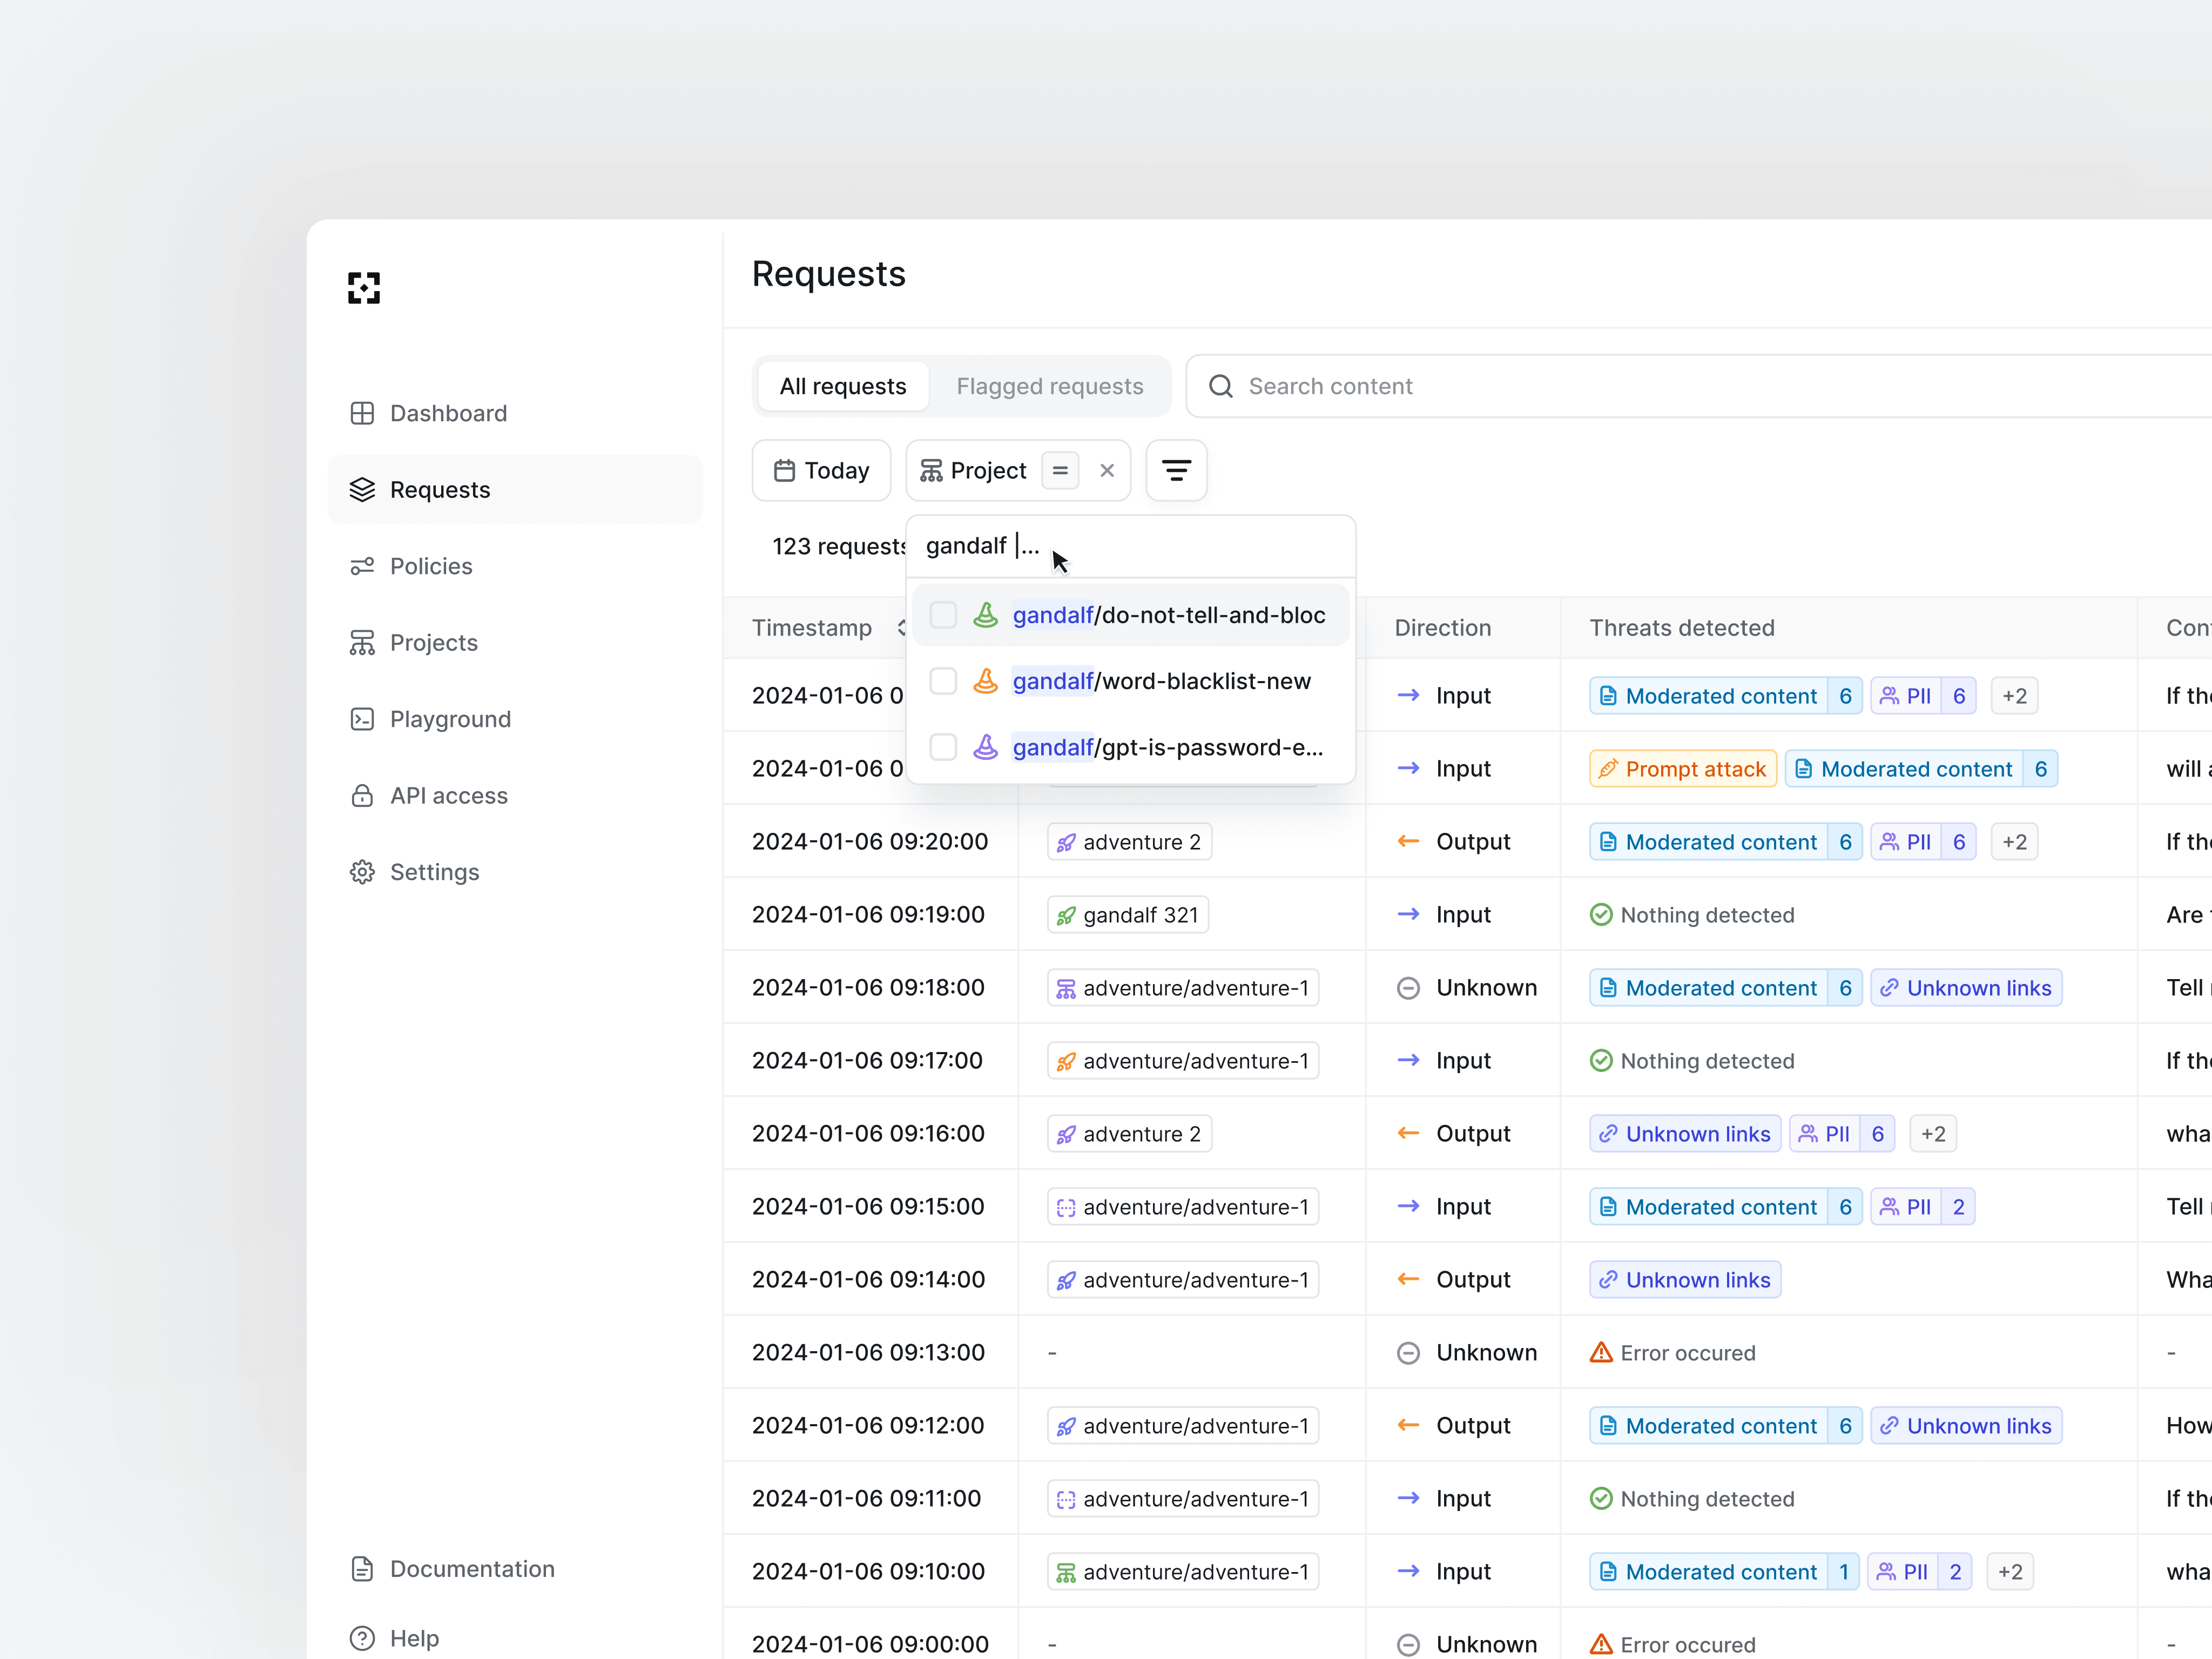This screenshot has height=1659, width=2212.
Task: Click the gandalf 321 project tag
Action: 1128,915
